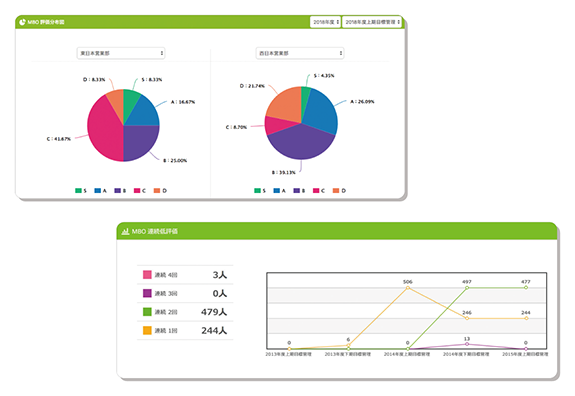This screenshot has width=575, height=396.
Task: Click the 2013年度上期目標管理 axis label
Action: pyautogui.click(x=289, y=354)
